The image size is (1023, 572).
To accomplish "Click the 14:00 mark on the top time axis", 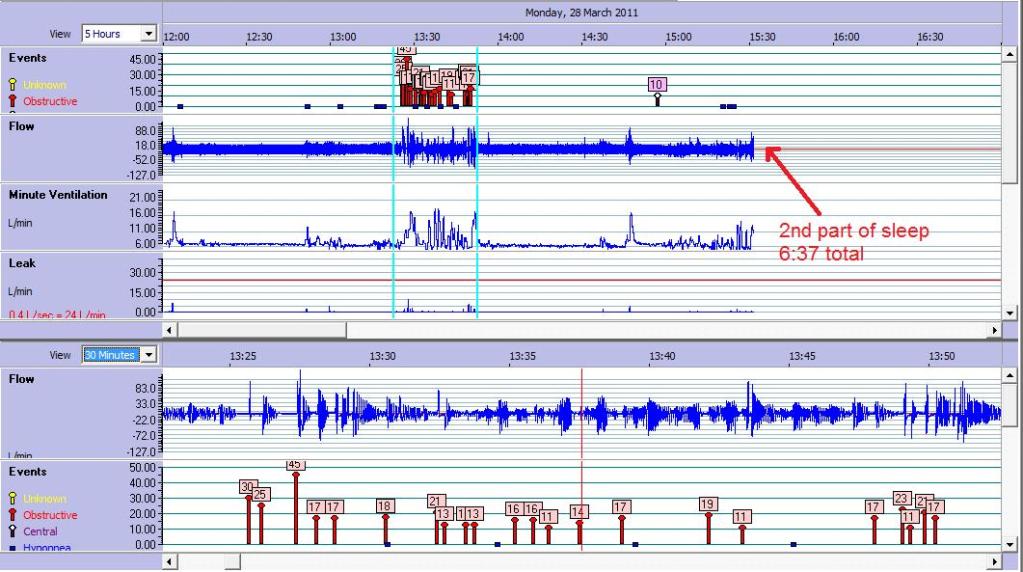I will tap(510, 37).
